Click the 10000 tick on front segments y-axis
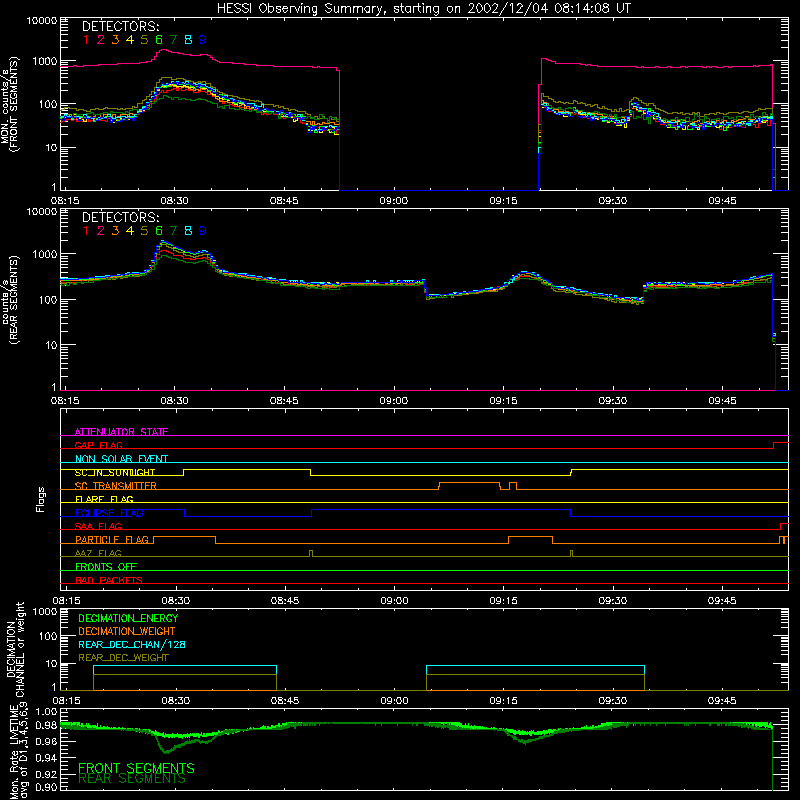 [x=42, y=20]
